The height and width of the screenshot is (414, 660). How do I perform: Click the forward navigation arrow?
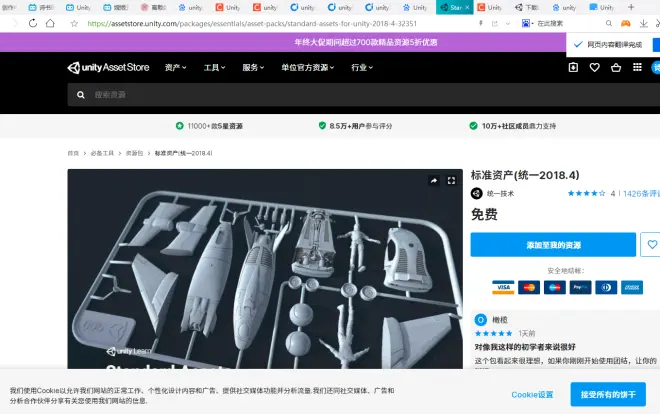[x=16, y=24]
